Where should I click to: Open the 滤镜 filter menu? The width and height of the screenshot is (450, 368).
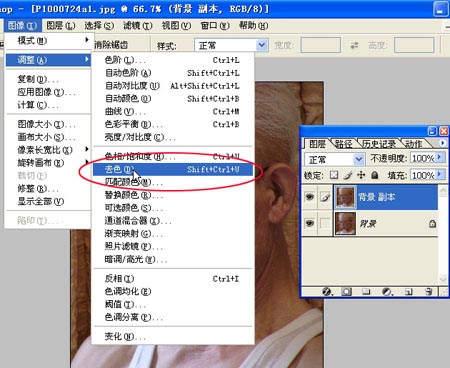137,25
